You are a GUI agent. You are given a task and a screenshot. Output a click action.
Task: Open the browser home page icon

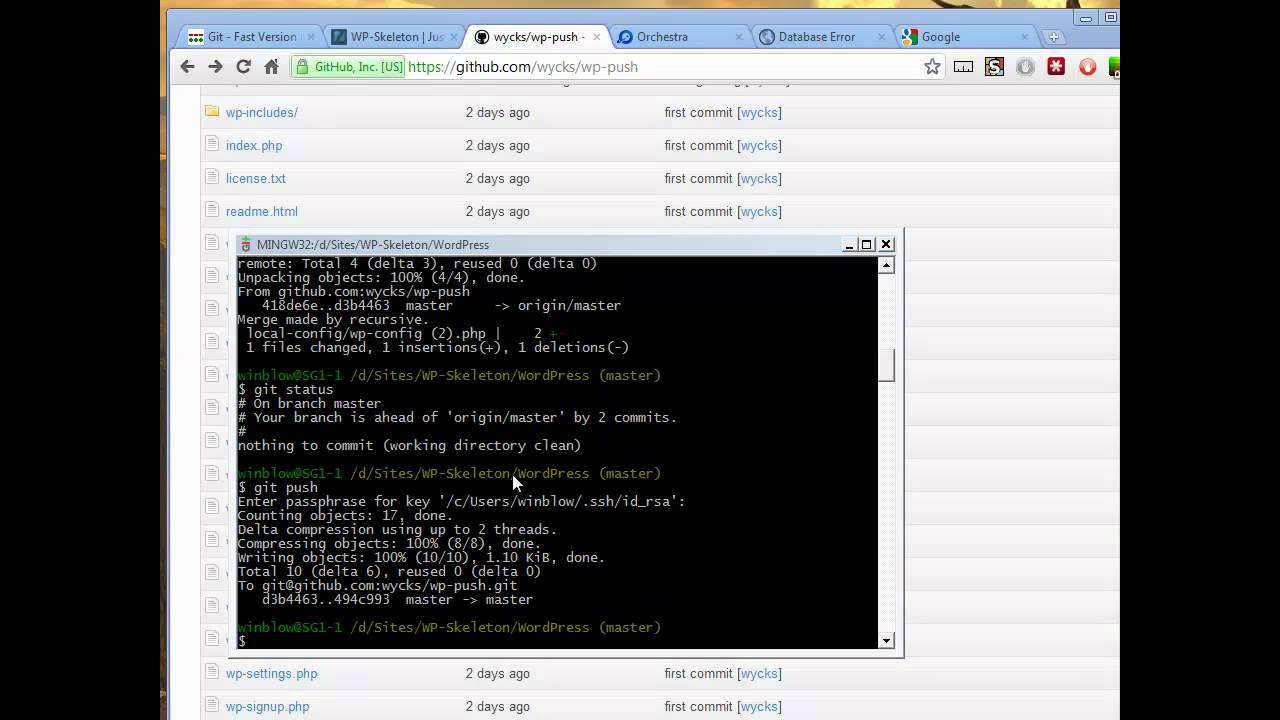(271, 66)
